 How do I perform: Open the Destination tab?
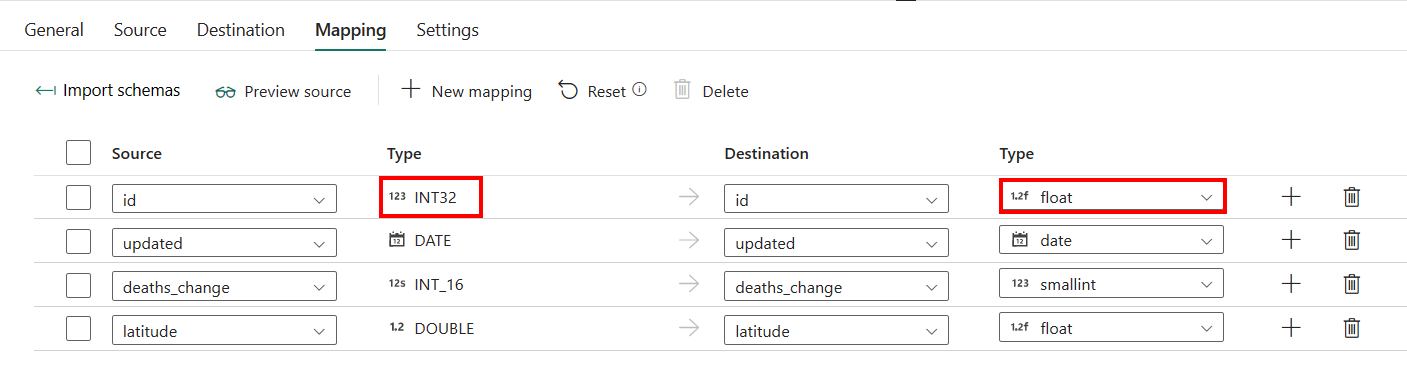240,30
